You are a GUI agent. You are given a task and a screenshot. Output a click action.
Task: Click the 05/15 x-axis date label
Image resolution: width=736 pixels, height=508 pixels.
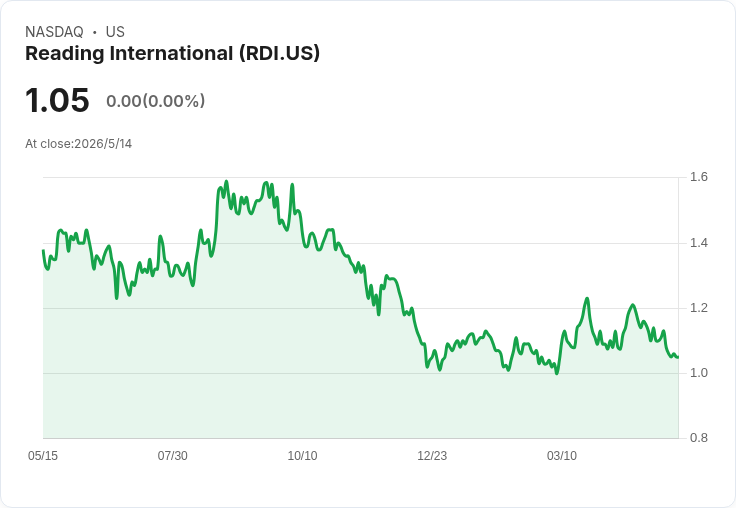click(x=43, y=455)
